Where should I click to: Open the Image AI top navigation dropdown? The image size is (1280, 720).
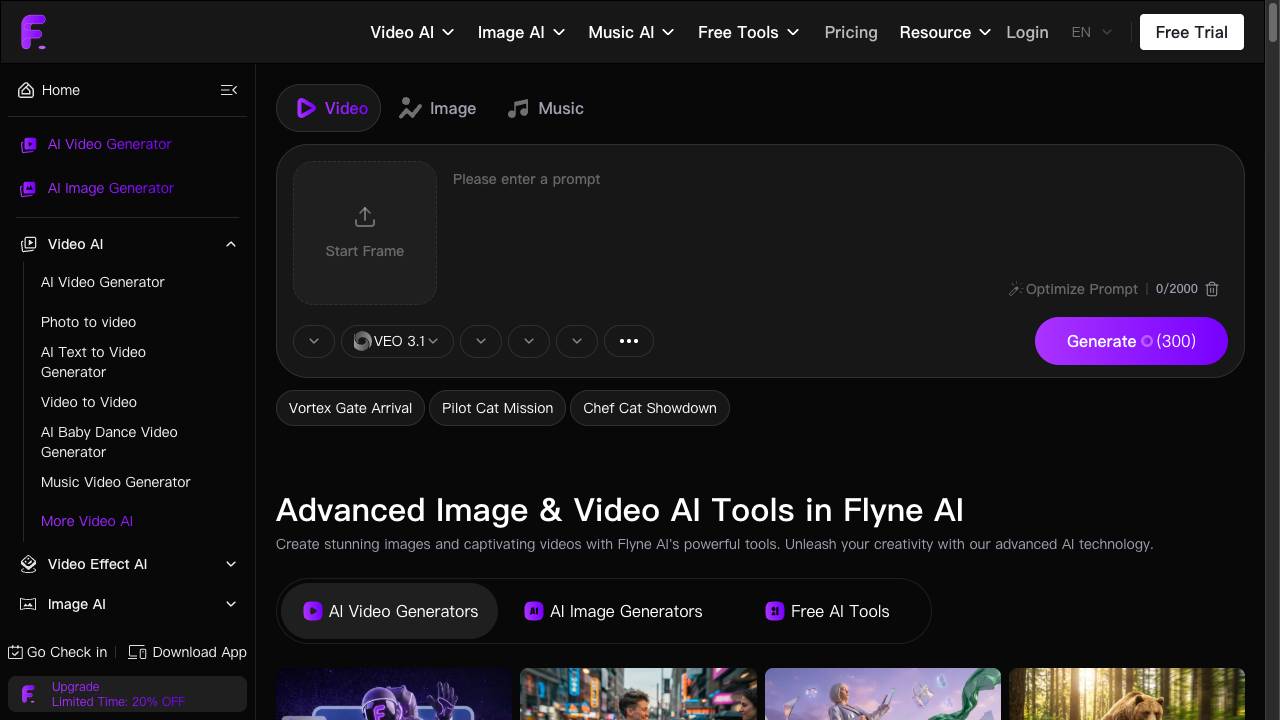(521, 32)
